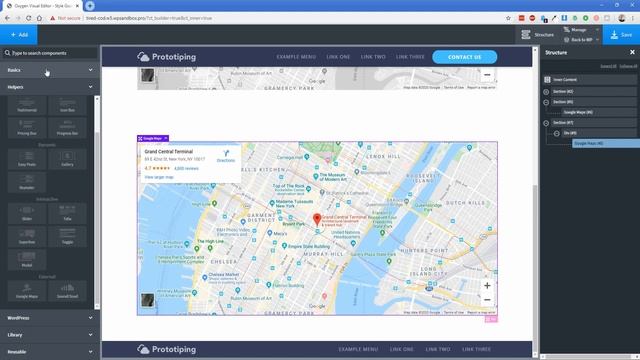The height and width of the screenshot is (360, 640).
Task: Open the browser profile avatar
Action: (x=622, y=18)
